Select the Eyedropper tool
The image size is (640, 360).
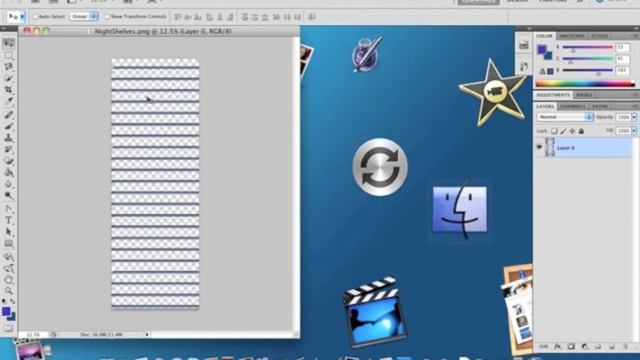click(x=9, y=101)
